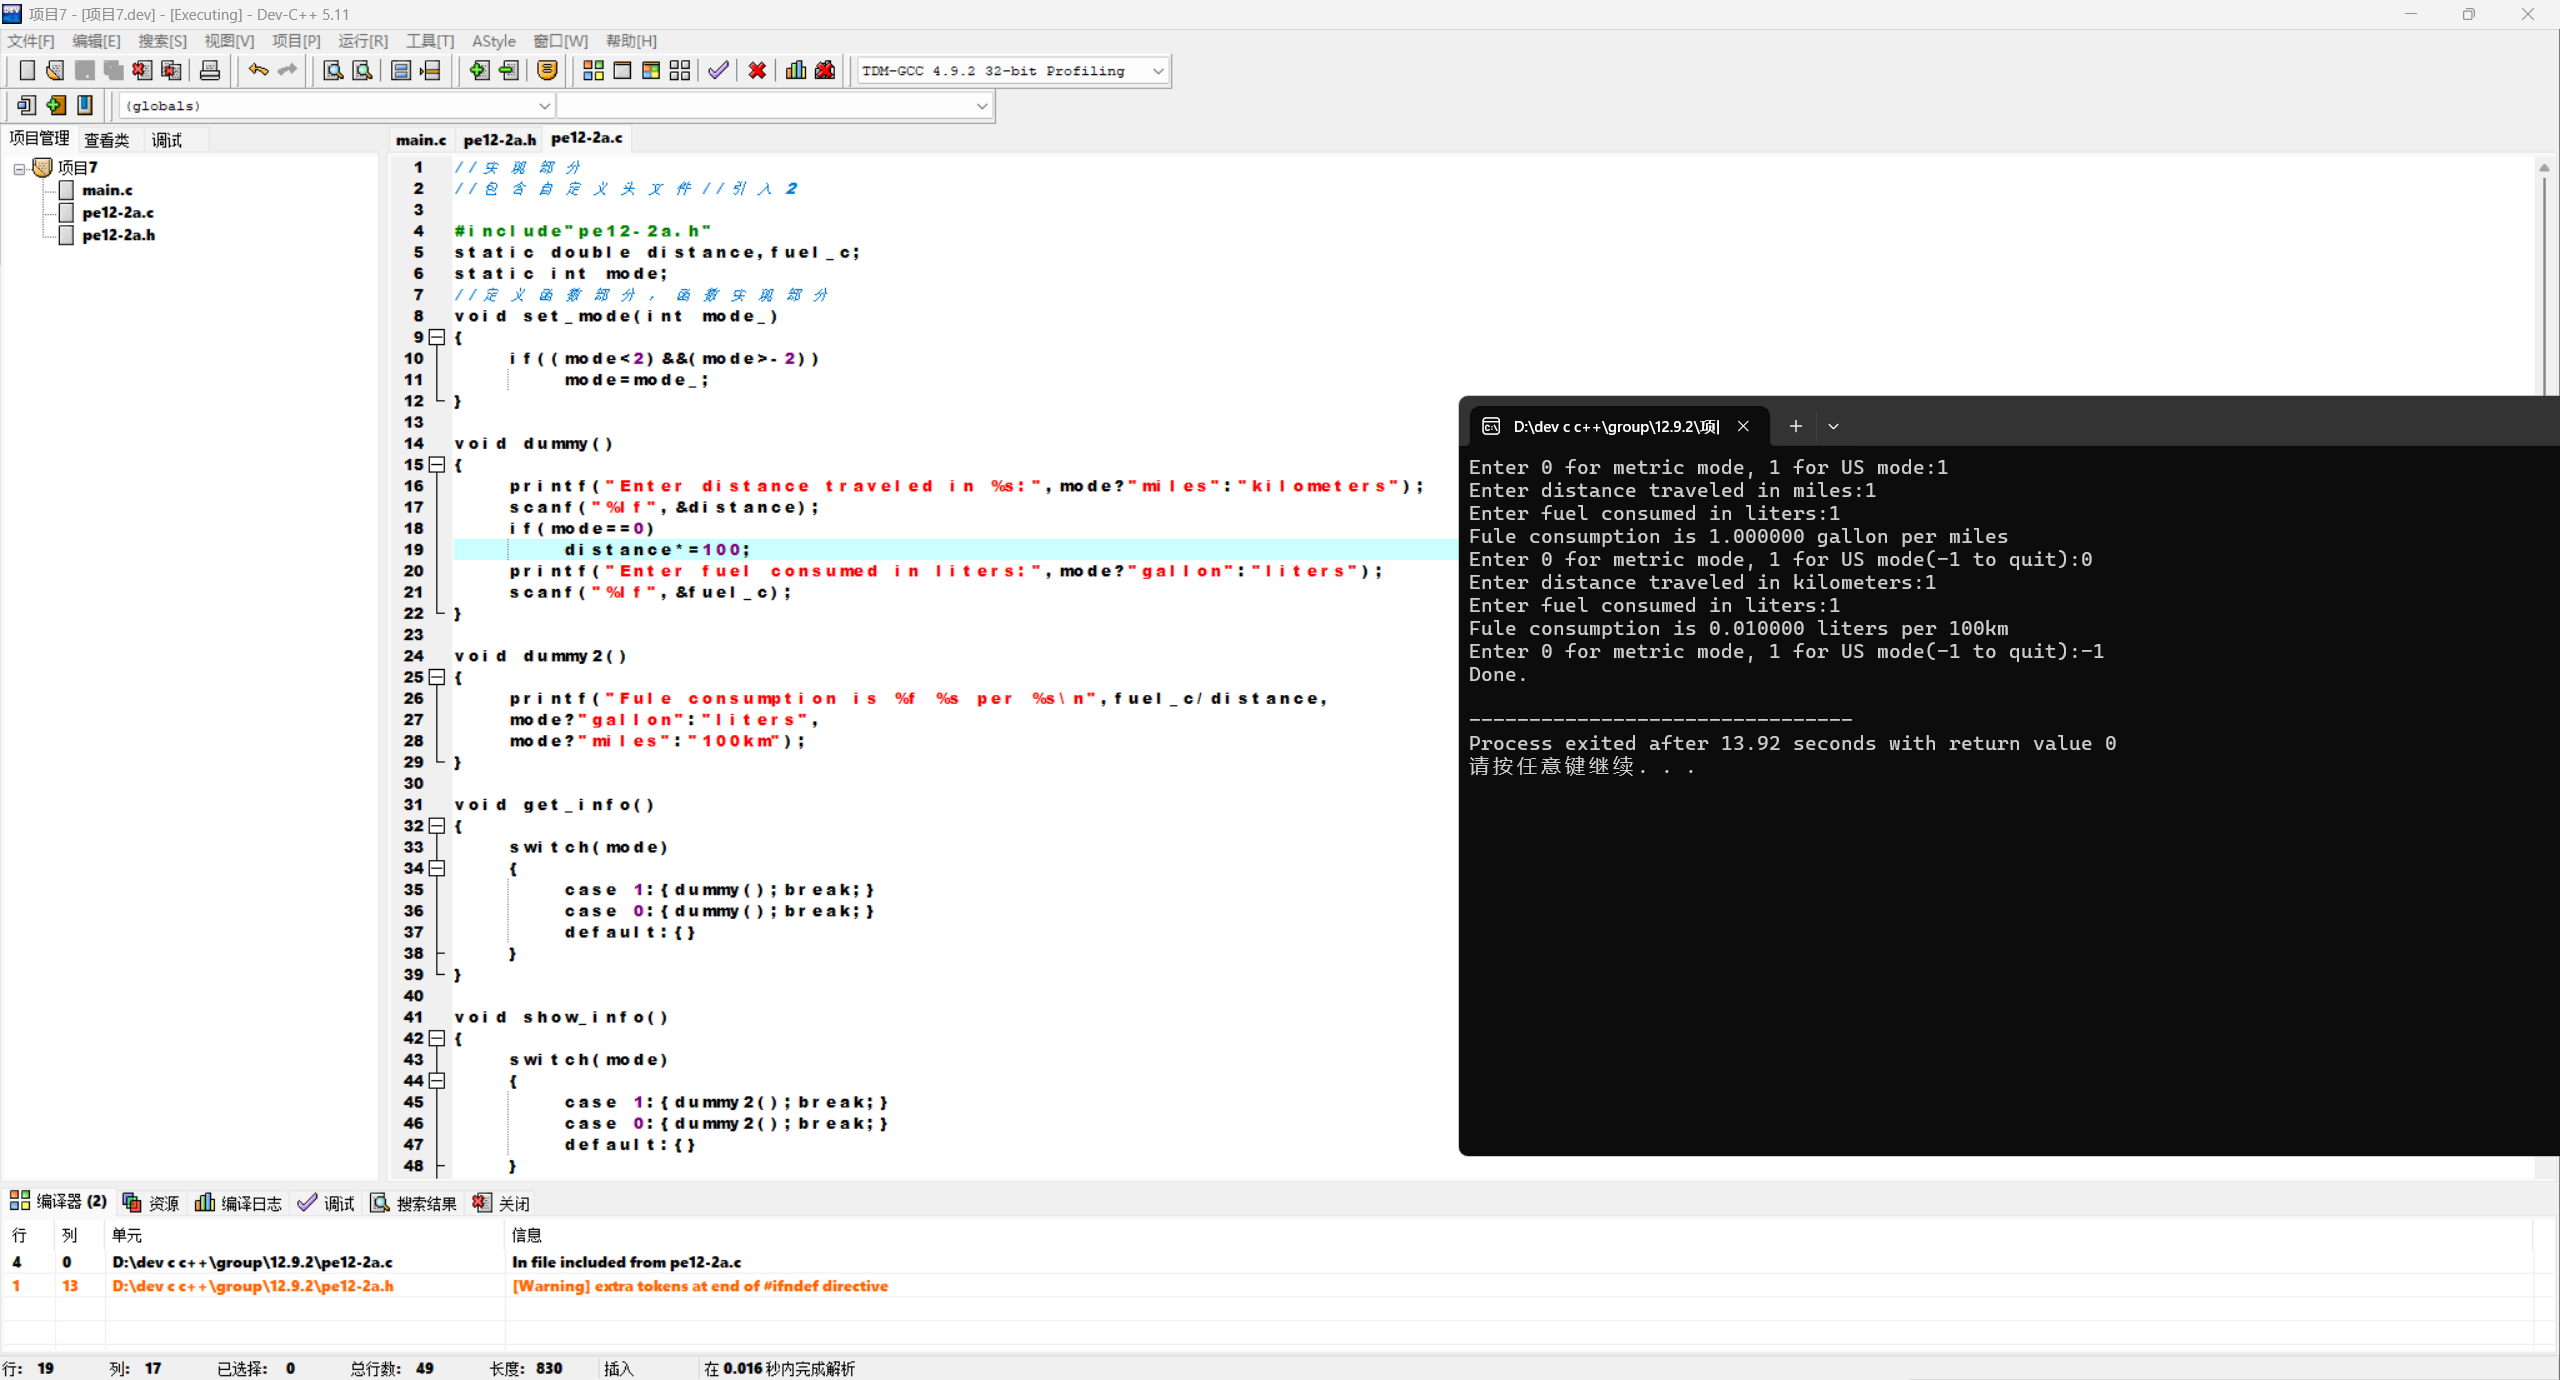Click the Compile (four colored squares) icon
Screen dimensions: 2560x1380
point(593,70)
